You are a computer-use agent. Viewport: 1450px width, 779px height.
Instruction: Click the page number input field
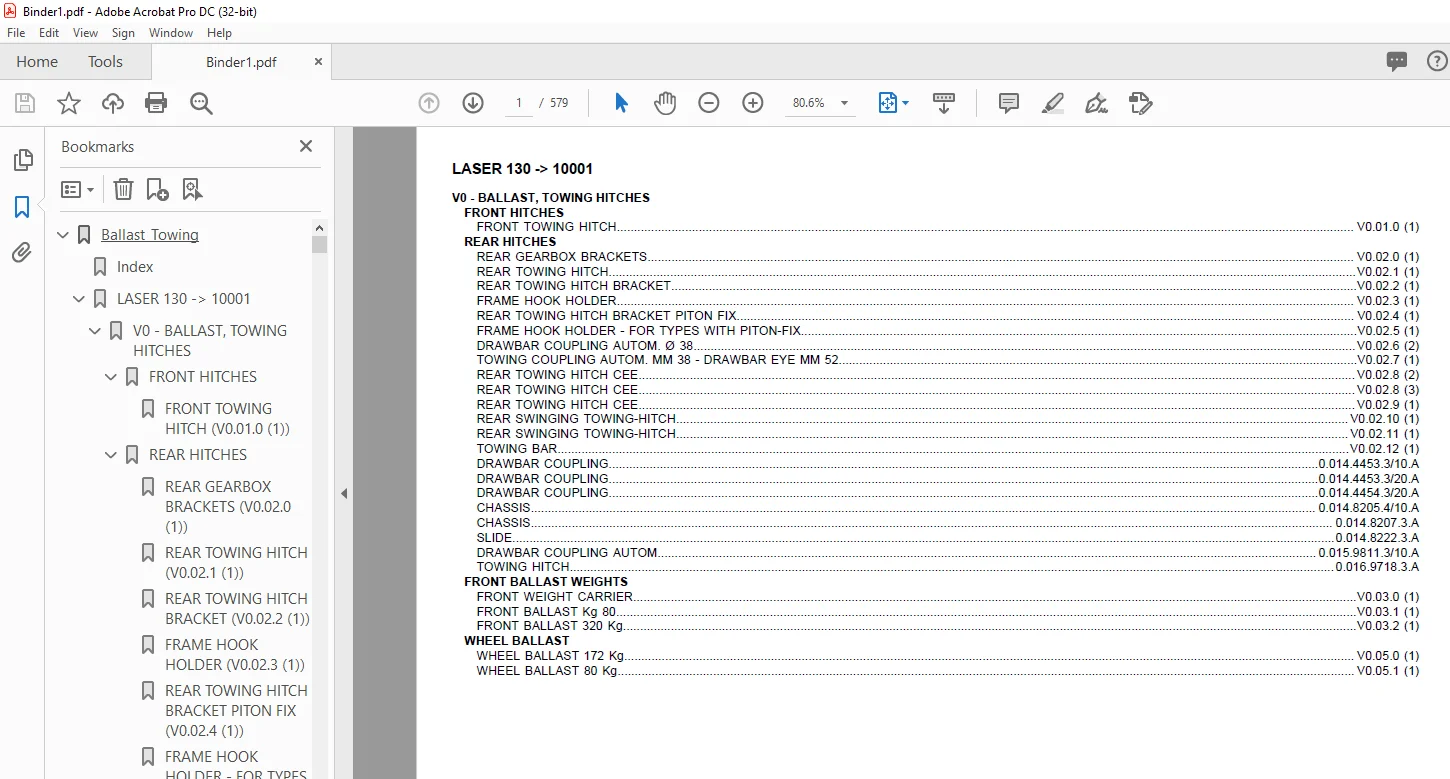[x=519, y=103]
